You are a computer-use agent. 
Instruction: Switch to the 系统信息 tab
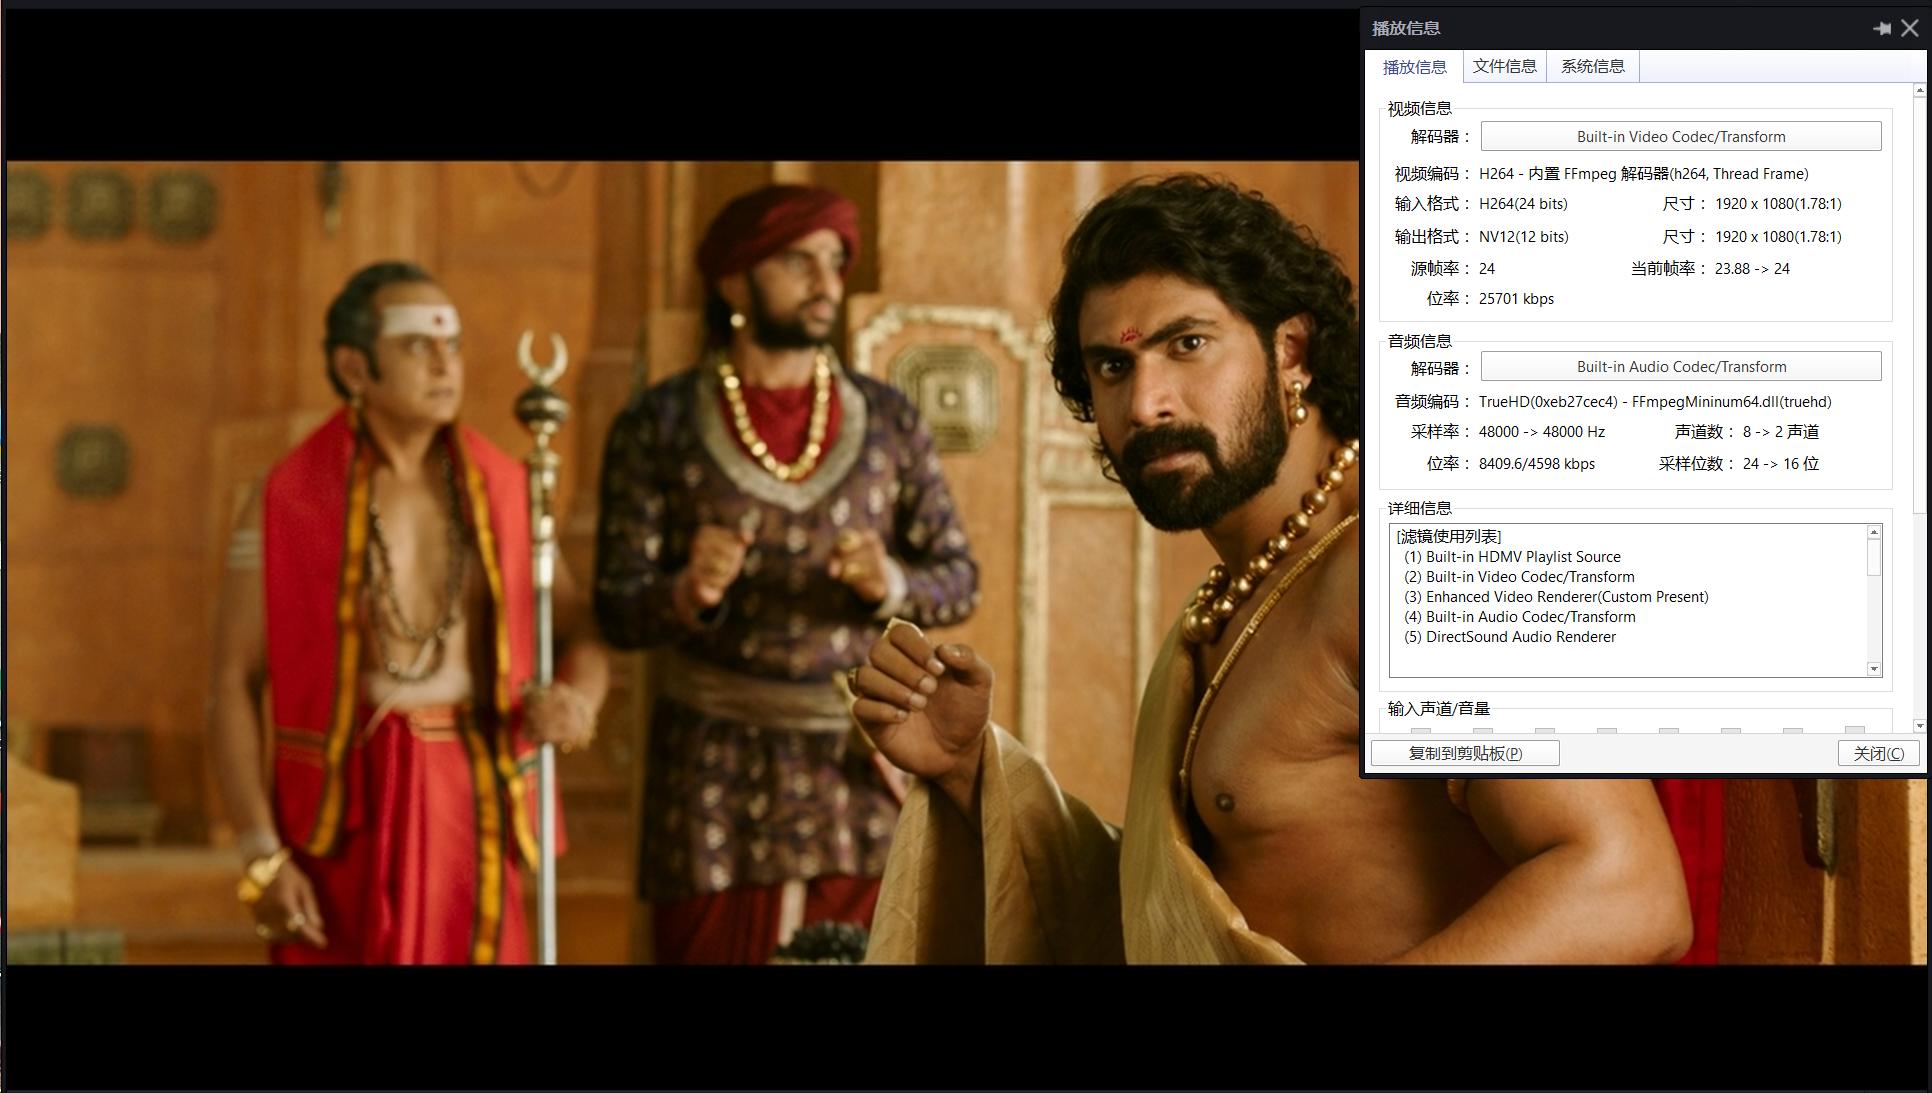[x=1592, y=67]
